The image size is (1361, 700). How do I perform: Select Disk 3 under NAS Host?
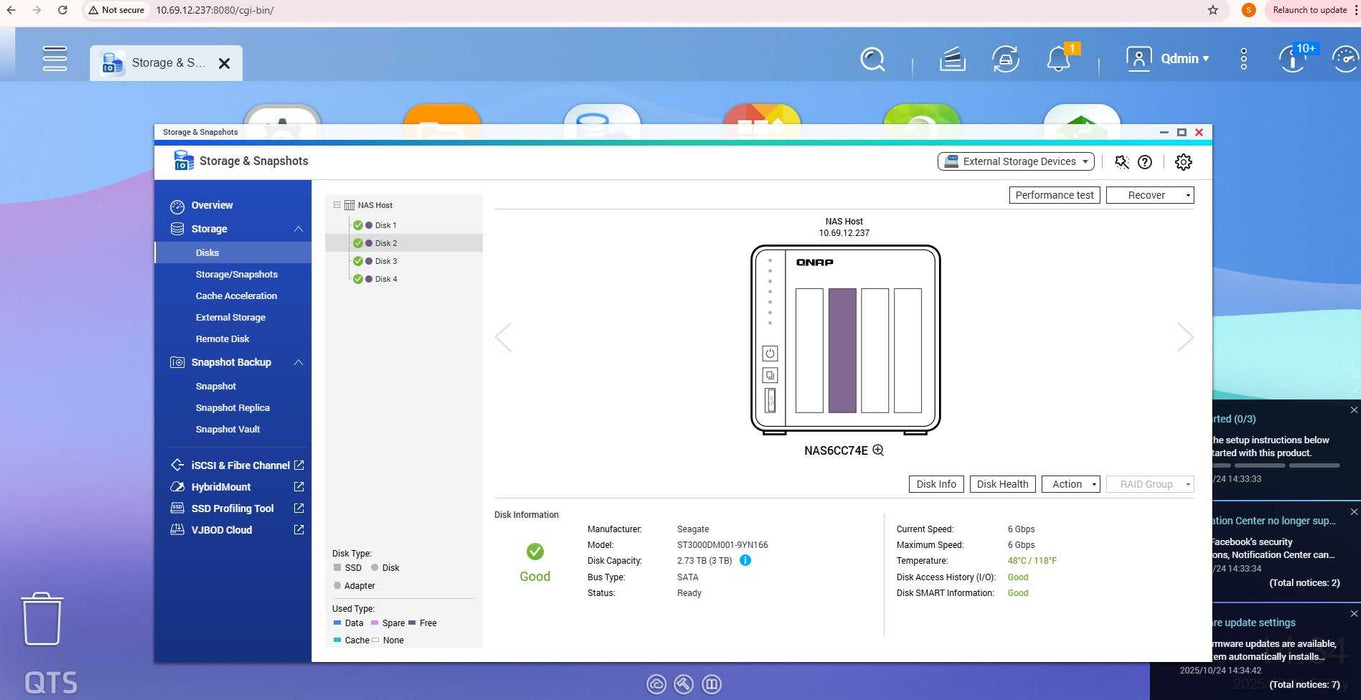(386, 261)
